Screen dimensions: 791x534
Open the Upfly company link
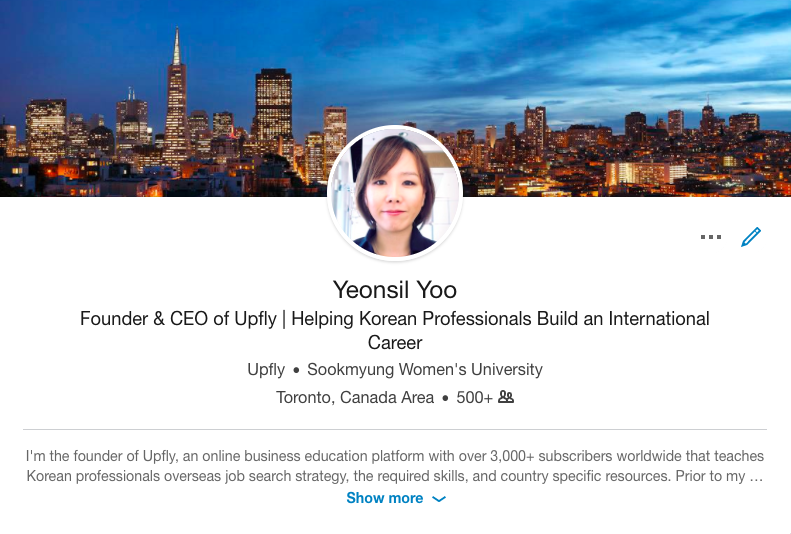[x=266, y=370]
